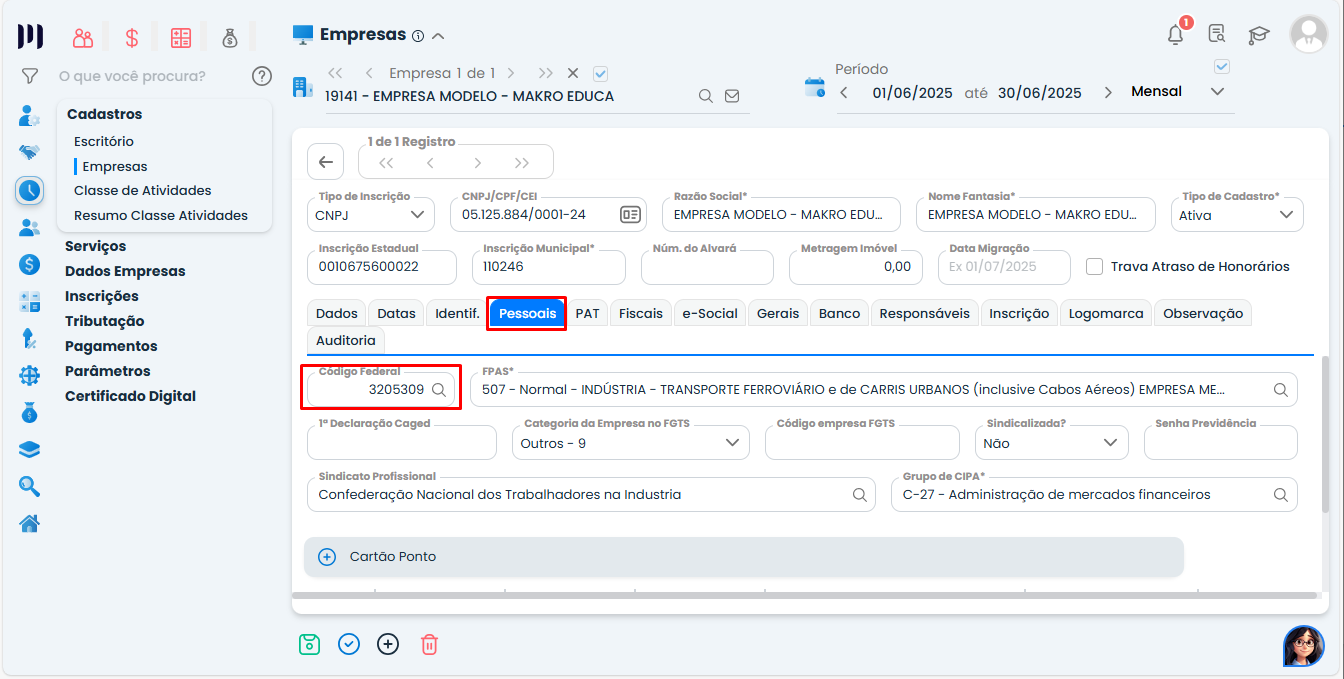
Task: Open the red calculator module icon
Action: (x=181, y=38)
